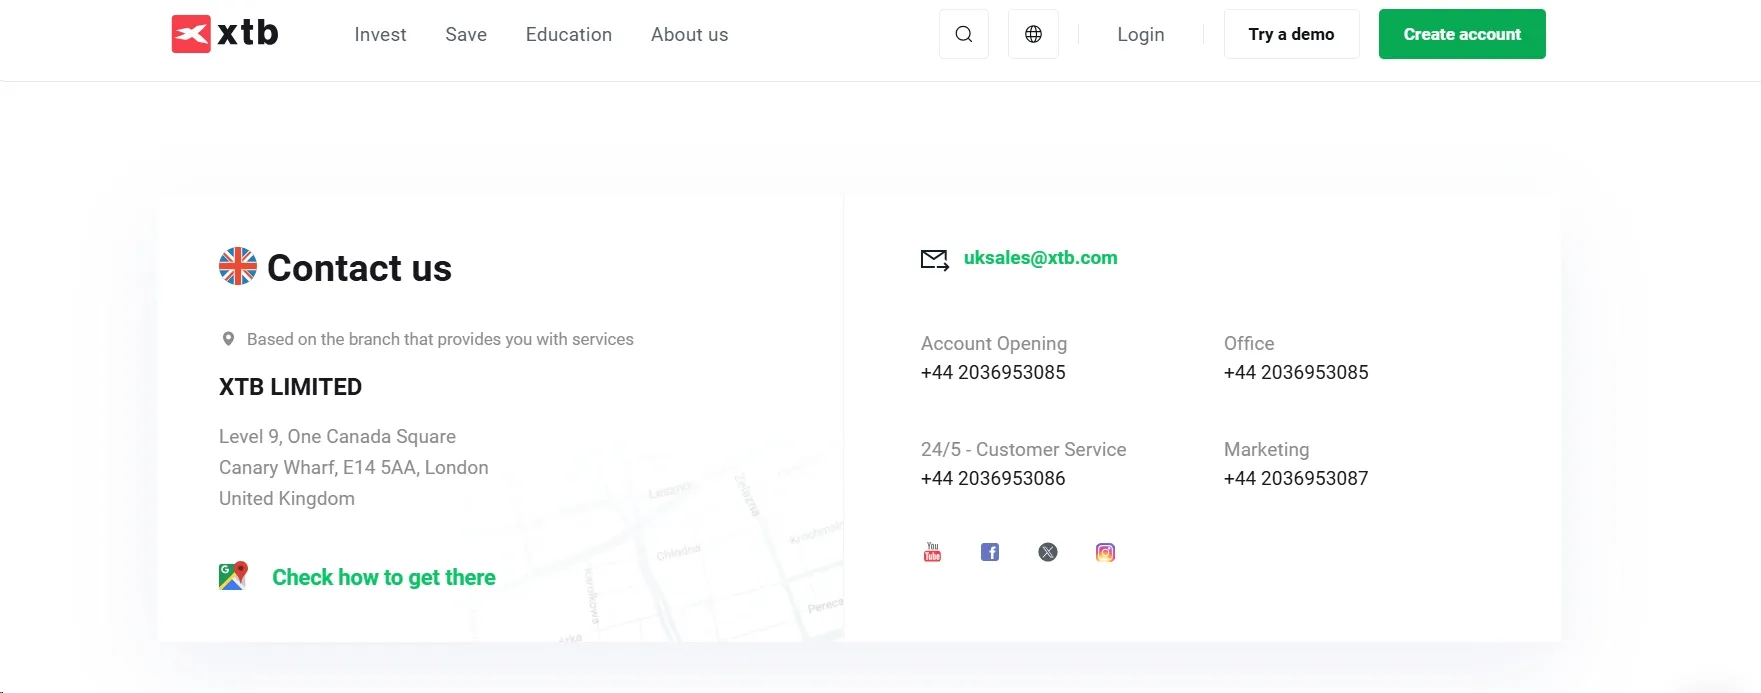Open the globe language selector
Viewport: 1761px width, 693px height.
(x=1033, y=34)
